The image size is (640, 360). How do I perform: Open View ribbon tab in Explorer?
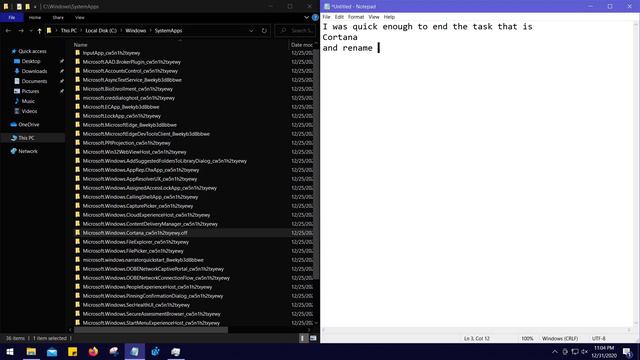(x=80, y=18)
